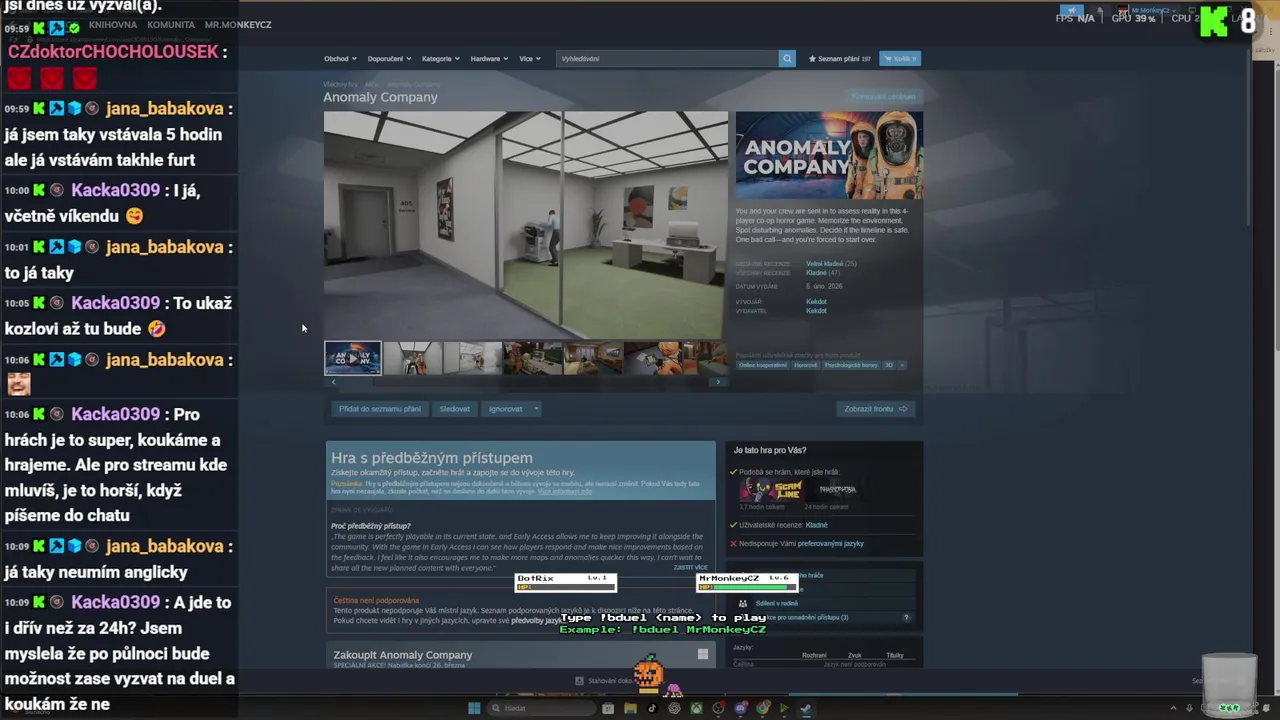Open the Steam taskbar icon
This screenshot has width=1280, height=720.
coord(806,708)
